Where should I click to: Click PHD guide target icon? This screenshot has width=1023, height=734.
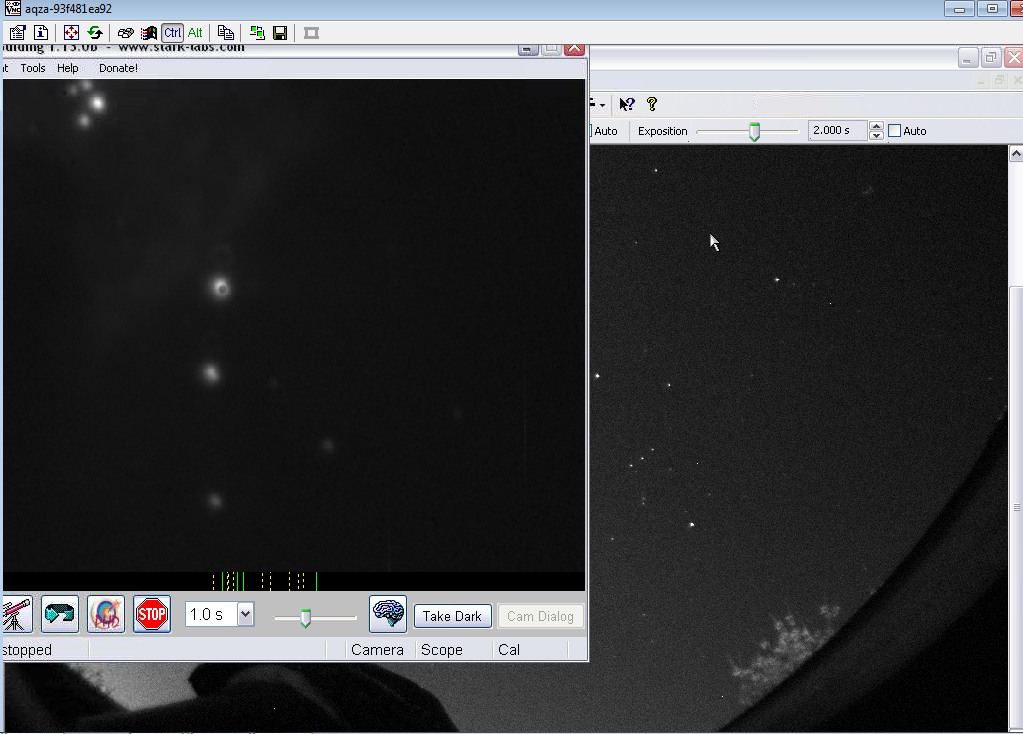(x=106, y=614)
